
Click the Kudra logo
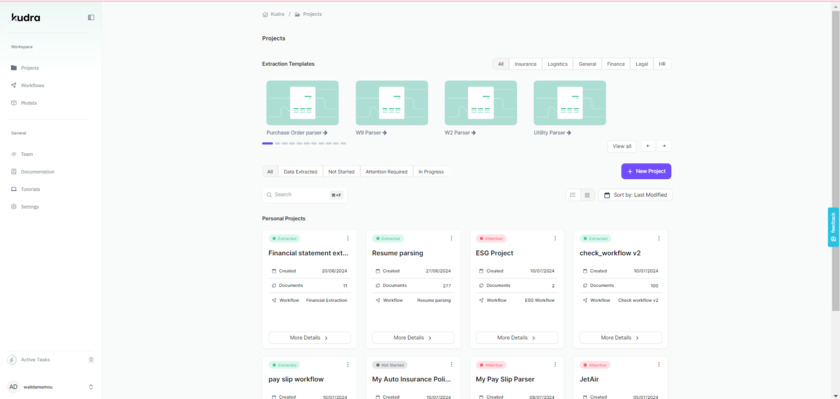[x=26, y=17]
